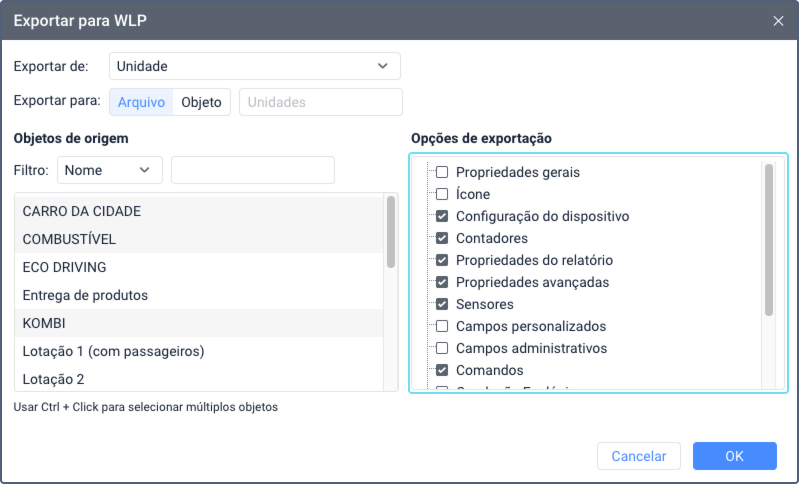Click the filter text input field
The width and height of the screenshot is (799, 484).
pyautogui.click(x=252, y=170)
